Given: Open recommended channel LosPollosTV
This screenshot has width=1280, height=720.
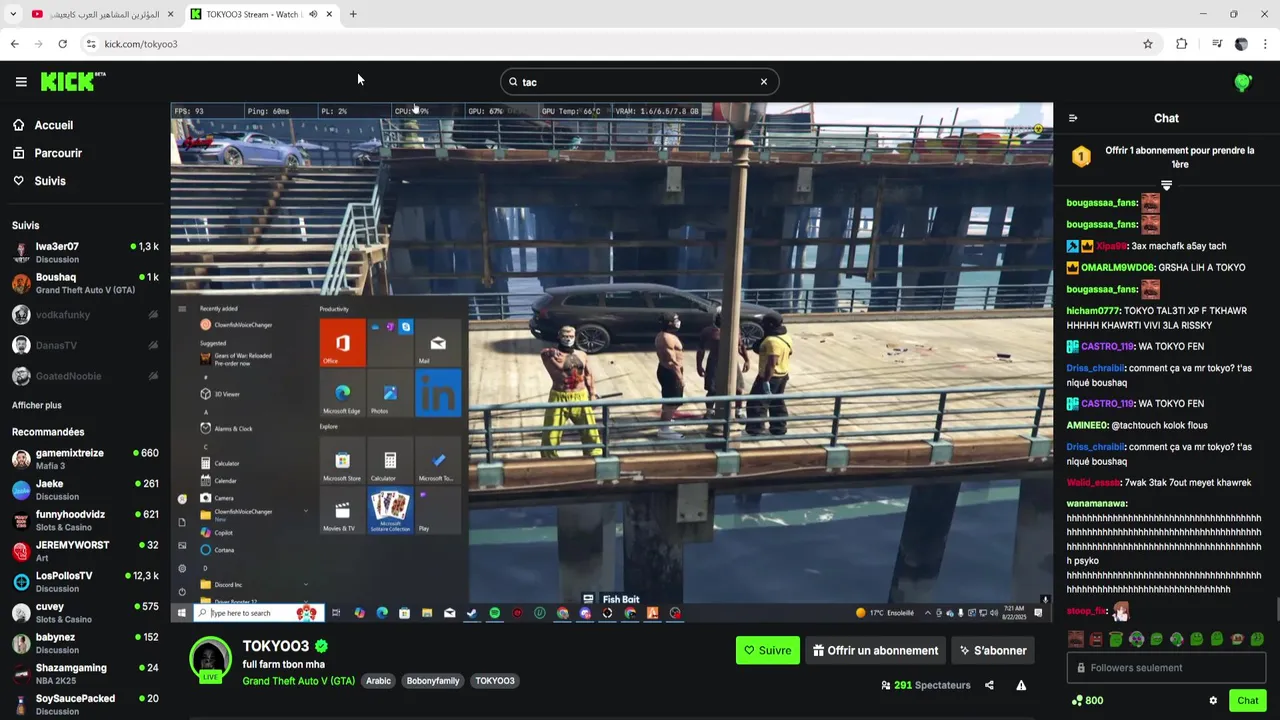Looking at the screenshot, I should pos(85,582).
